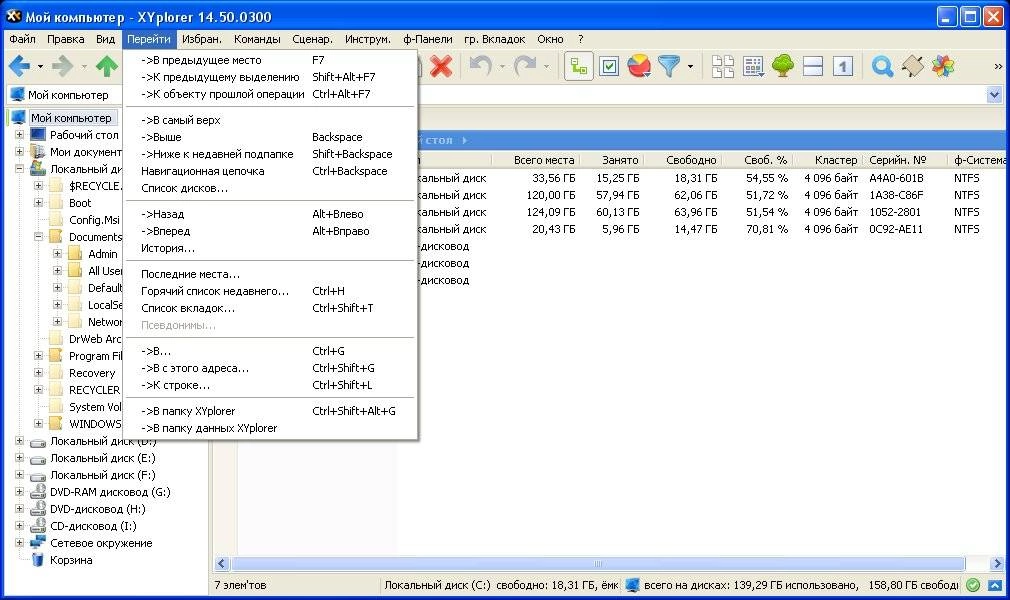Select the Boot folder in the tree
1010x600 pixels.
tap(80, 203)
